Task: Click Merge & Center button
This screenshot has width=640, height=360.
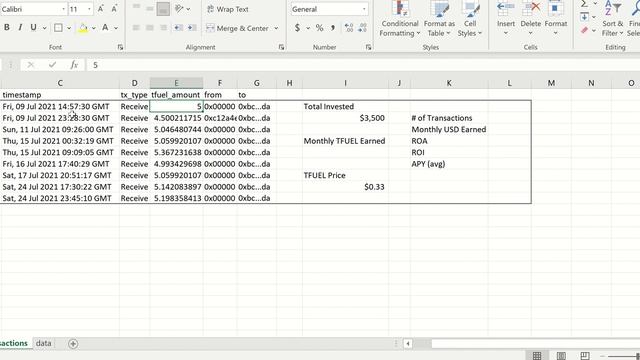Action: point(238,28)
